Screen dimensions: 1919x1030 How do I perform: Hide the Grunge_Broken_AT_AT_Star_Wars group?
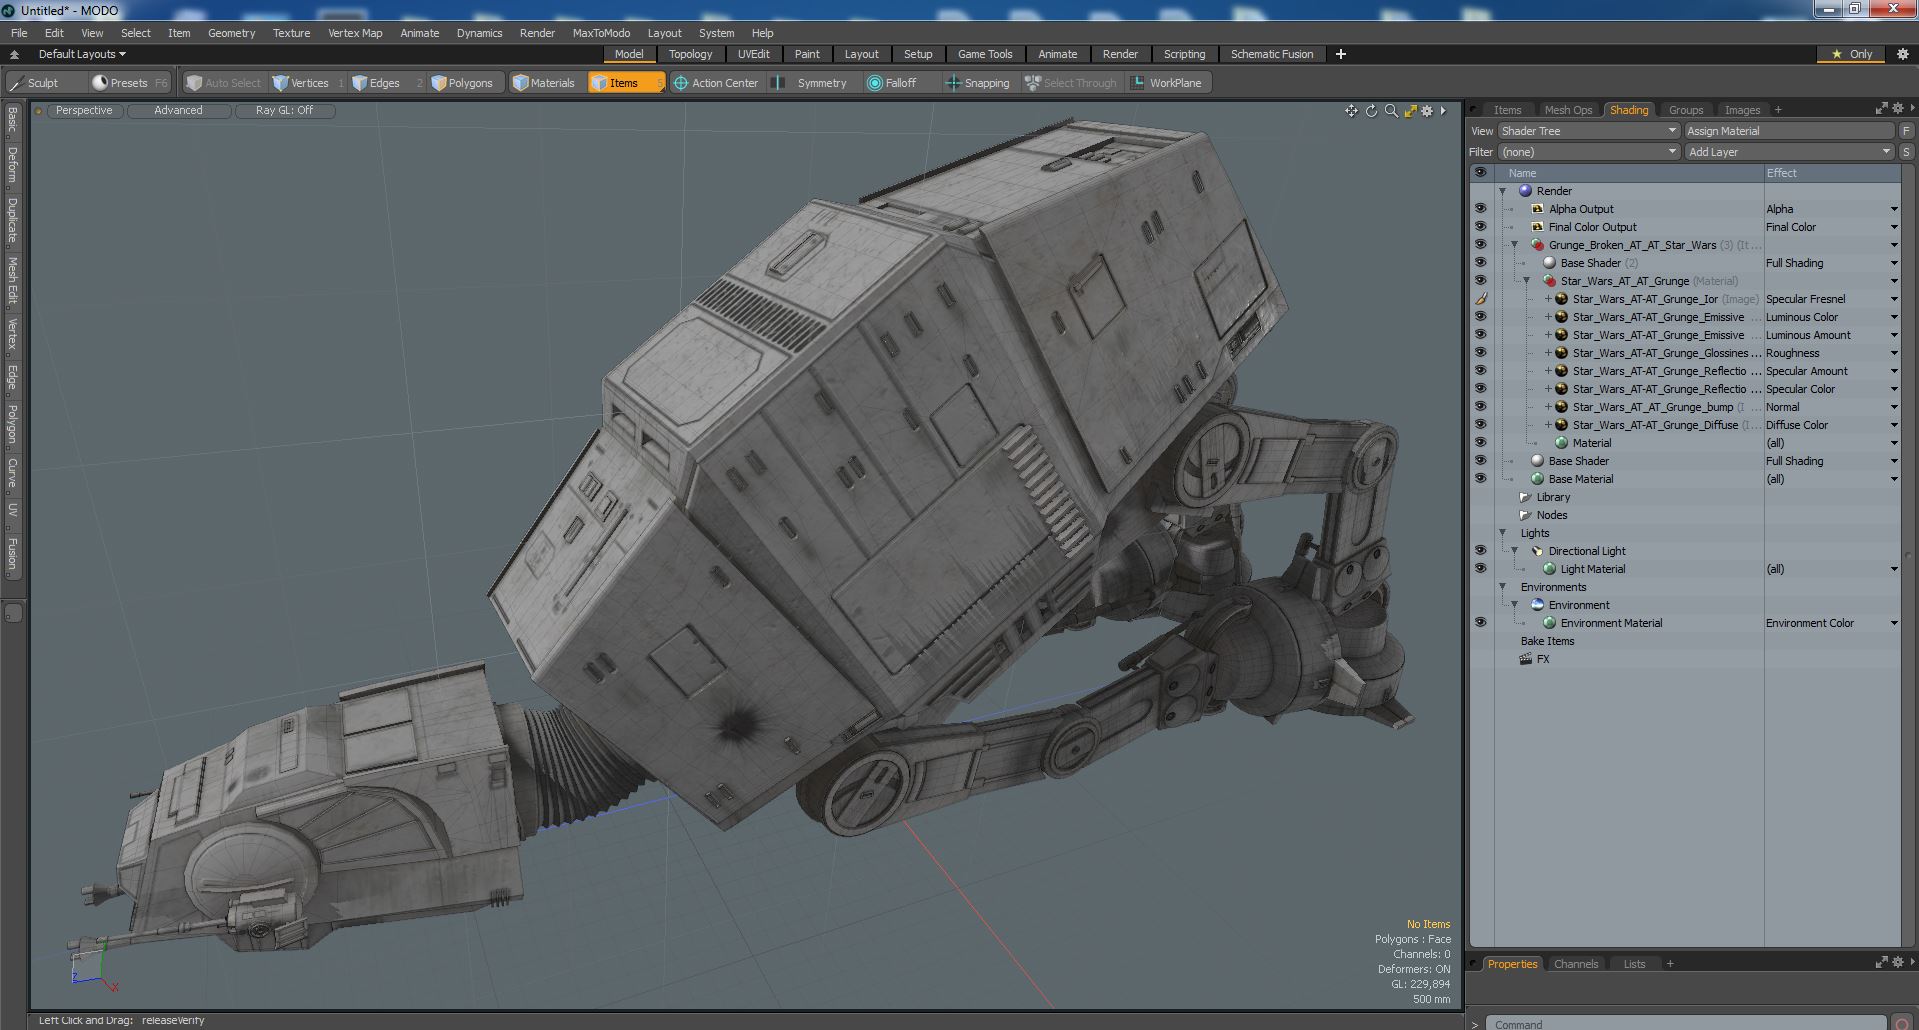(x=1480, y=245)
